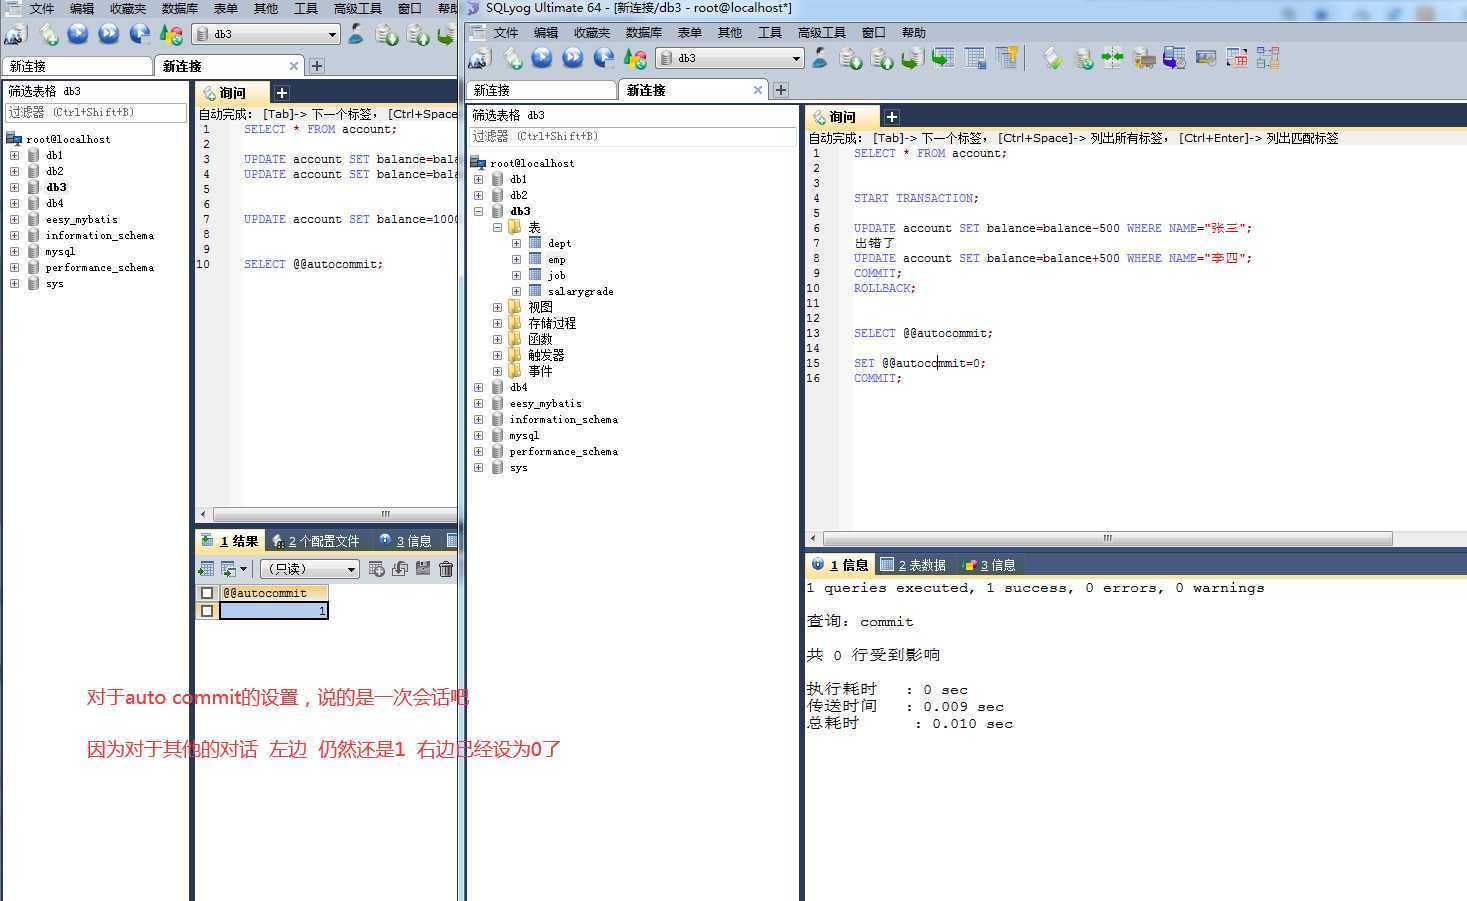This screenshot has height=901, width=1467.
Task: Click Execute and Edit Resultset icon, right window
Action: (604, 58)
